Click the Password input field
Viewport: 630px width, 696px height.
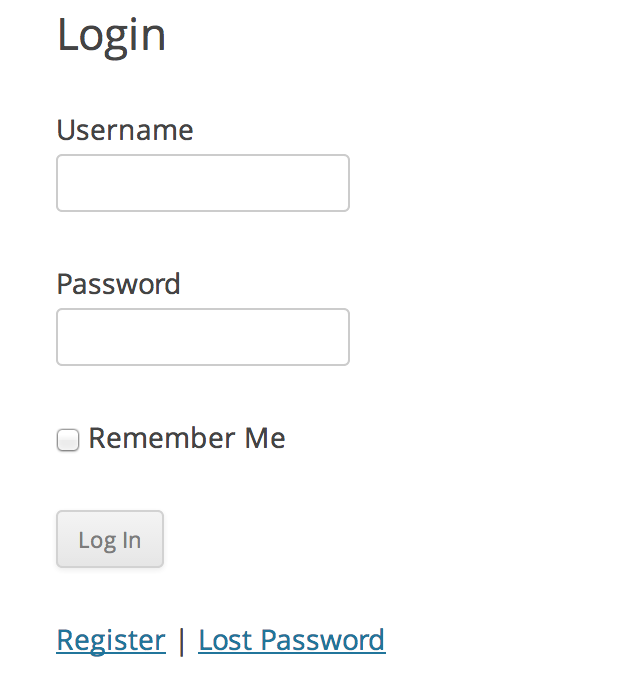[203, 337]
